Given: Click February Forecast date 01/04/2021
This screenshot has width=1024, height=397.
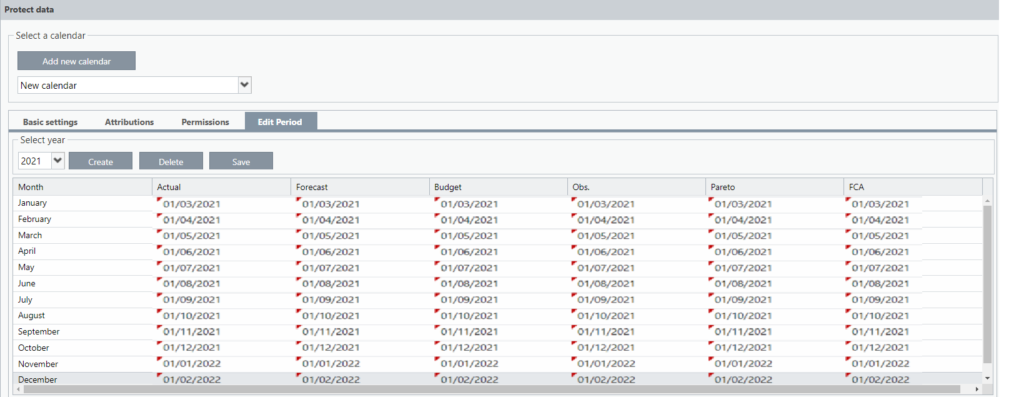Looking at the screenshot, I should coord(330,220).
